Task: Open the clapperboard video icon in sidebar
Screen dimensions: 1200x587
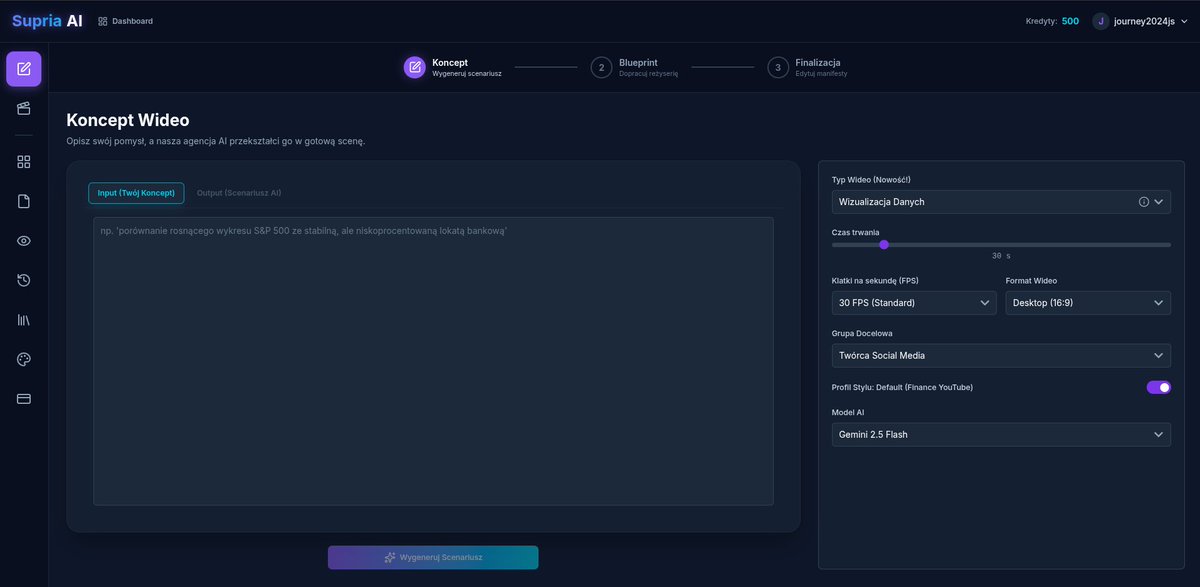Action: point(24,108)
